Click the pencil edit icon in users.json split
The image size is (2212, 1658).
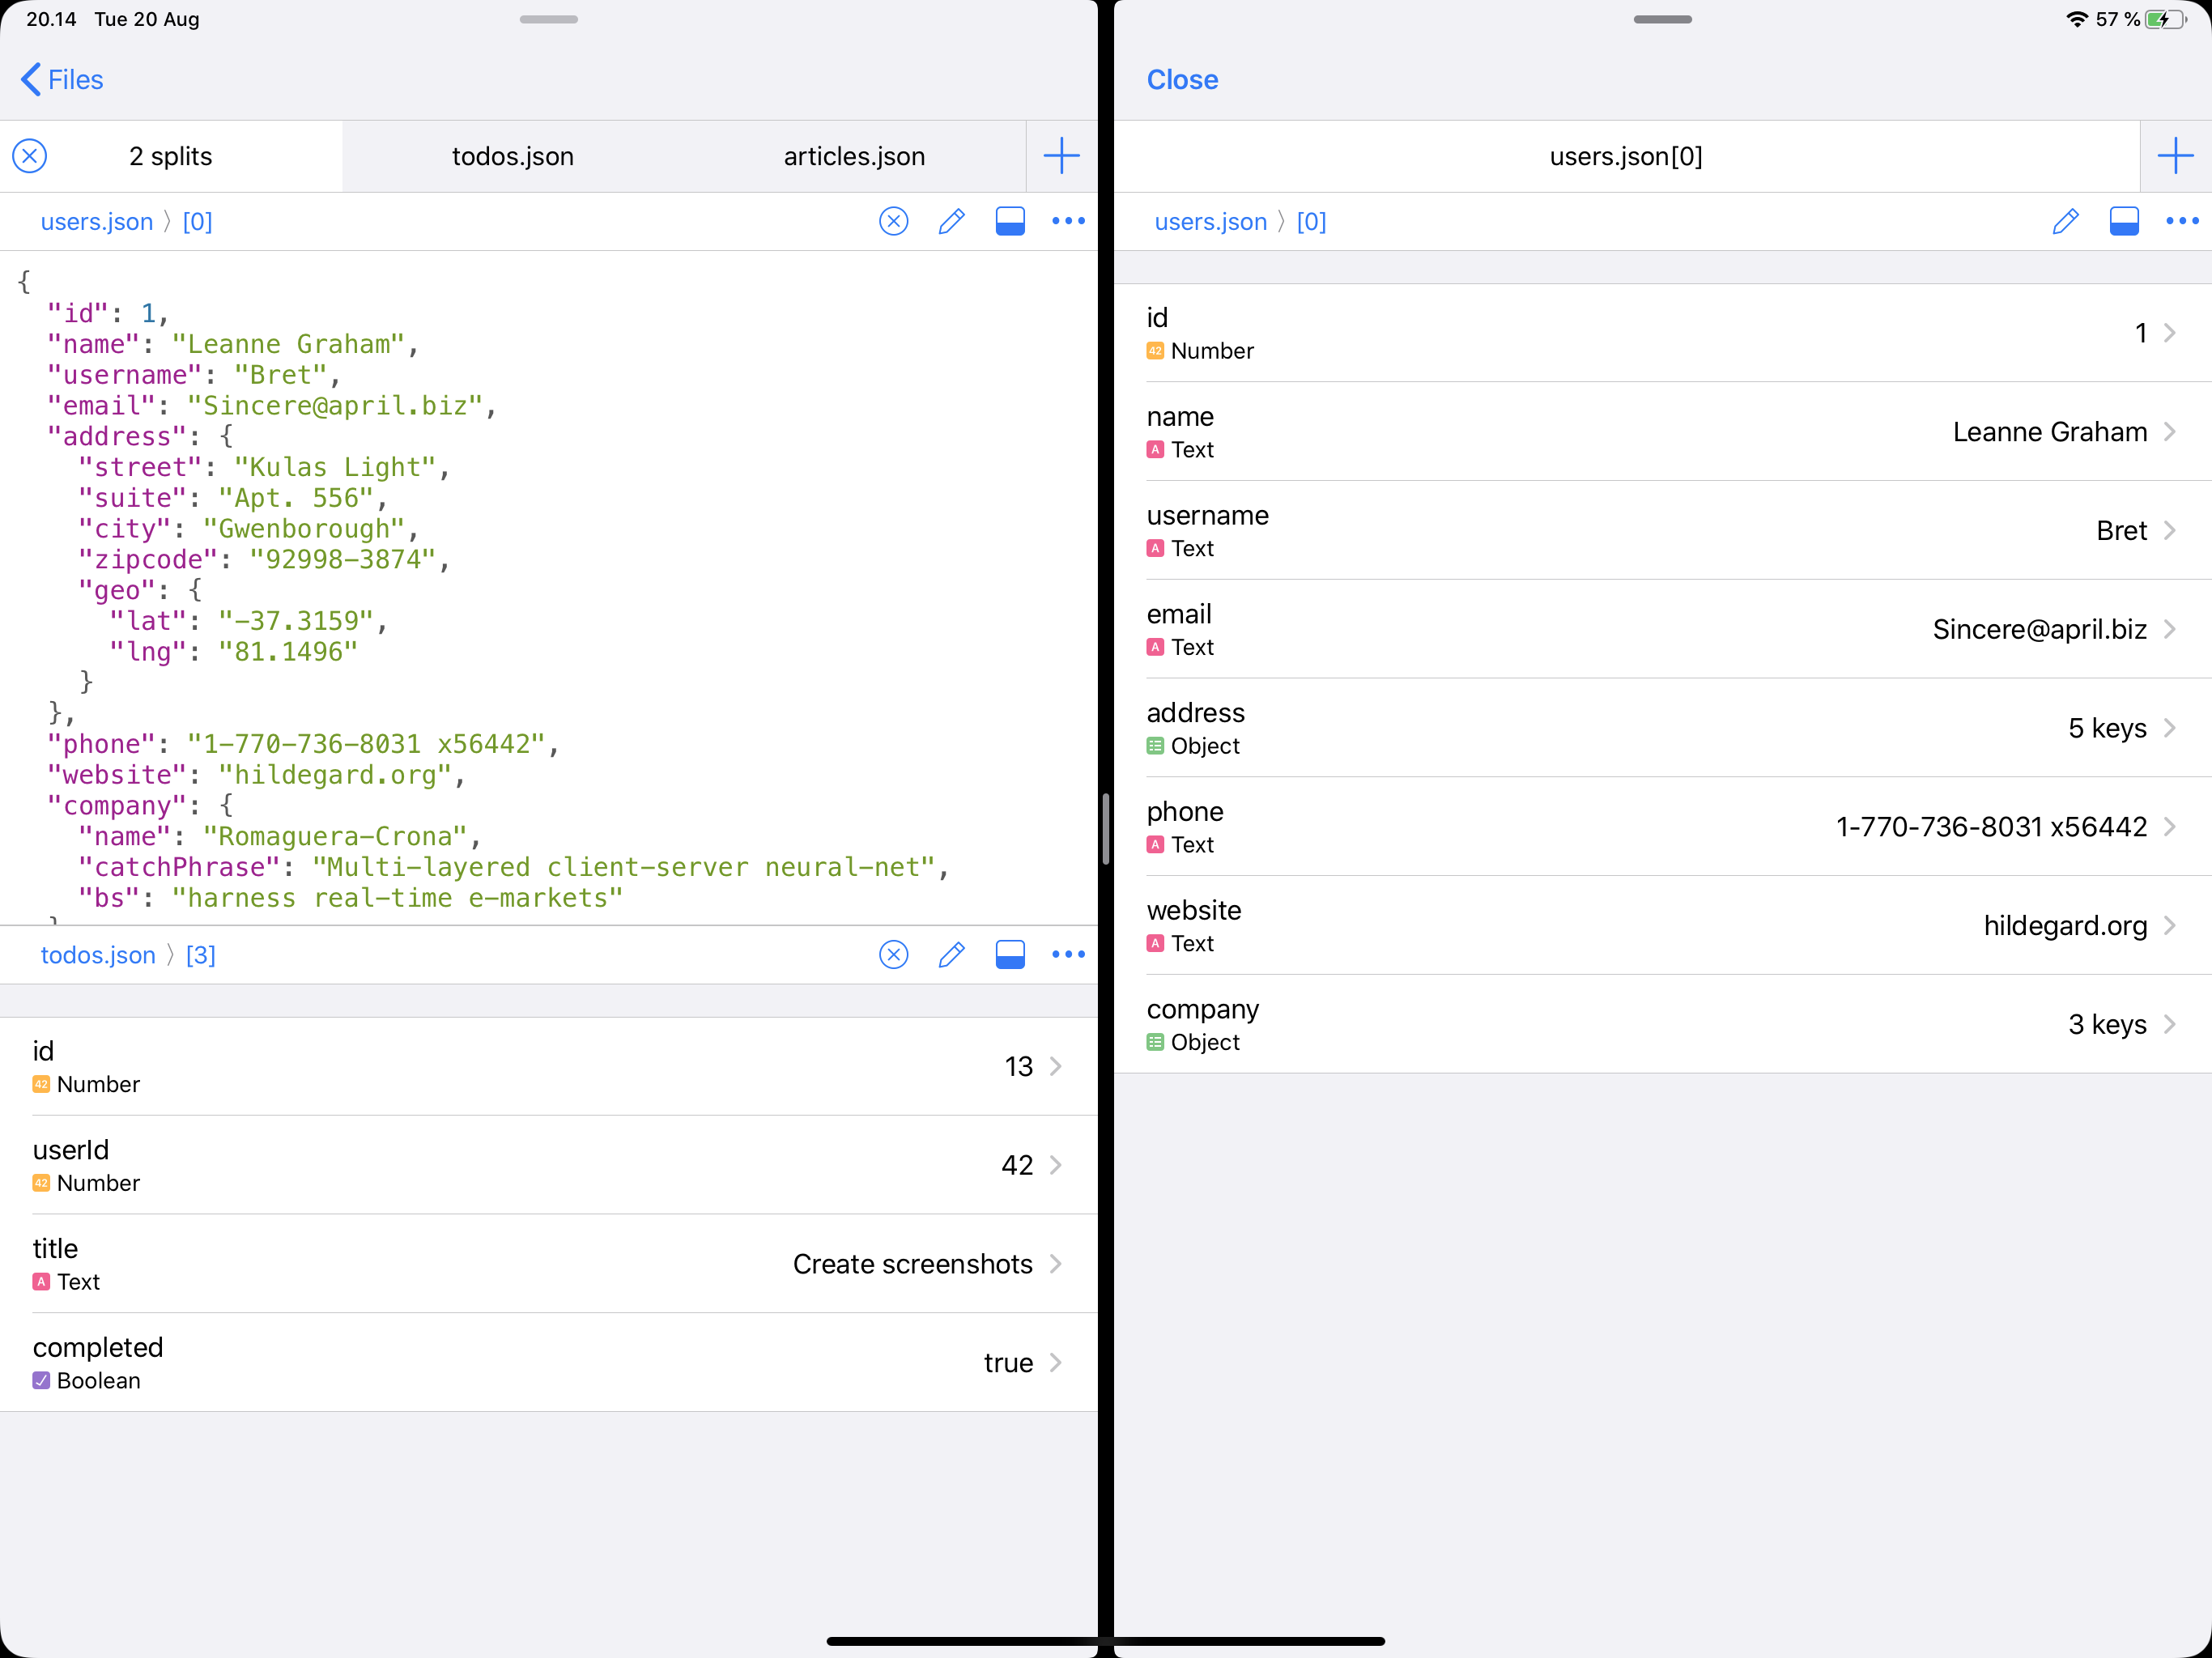[951, 221]
